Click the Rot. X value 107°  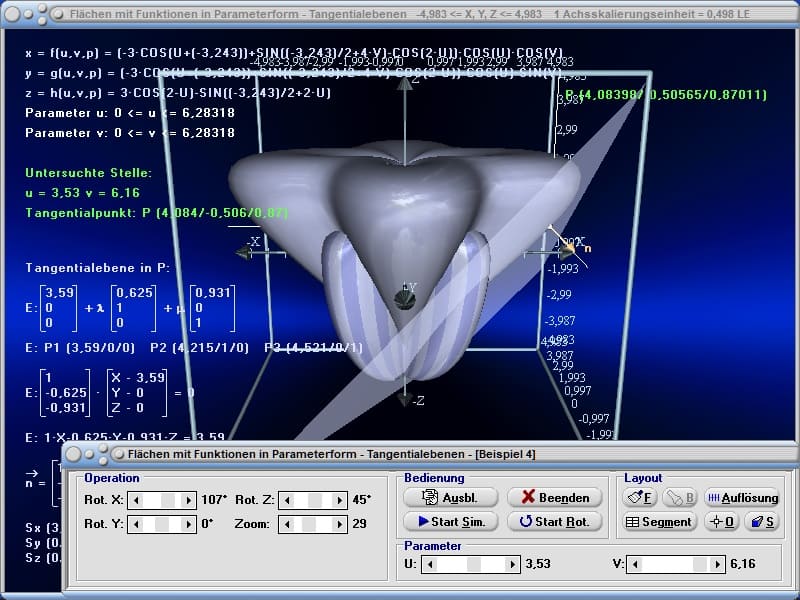(214, 499)
